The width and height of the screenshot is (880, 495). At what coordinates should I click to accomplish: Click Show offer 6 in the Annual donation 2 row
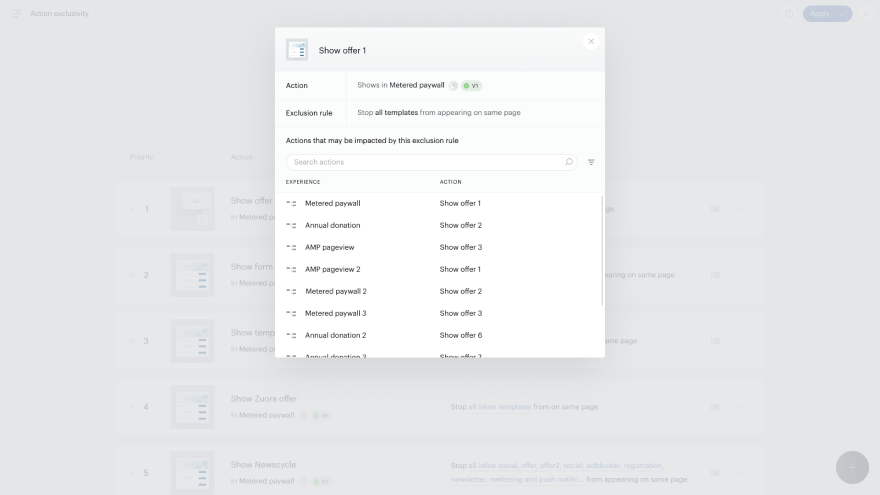pos(461,335)
